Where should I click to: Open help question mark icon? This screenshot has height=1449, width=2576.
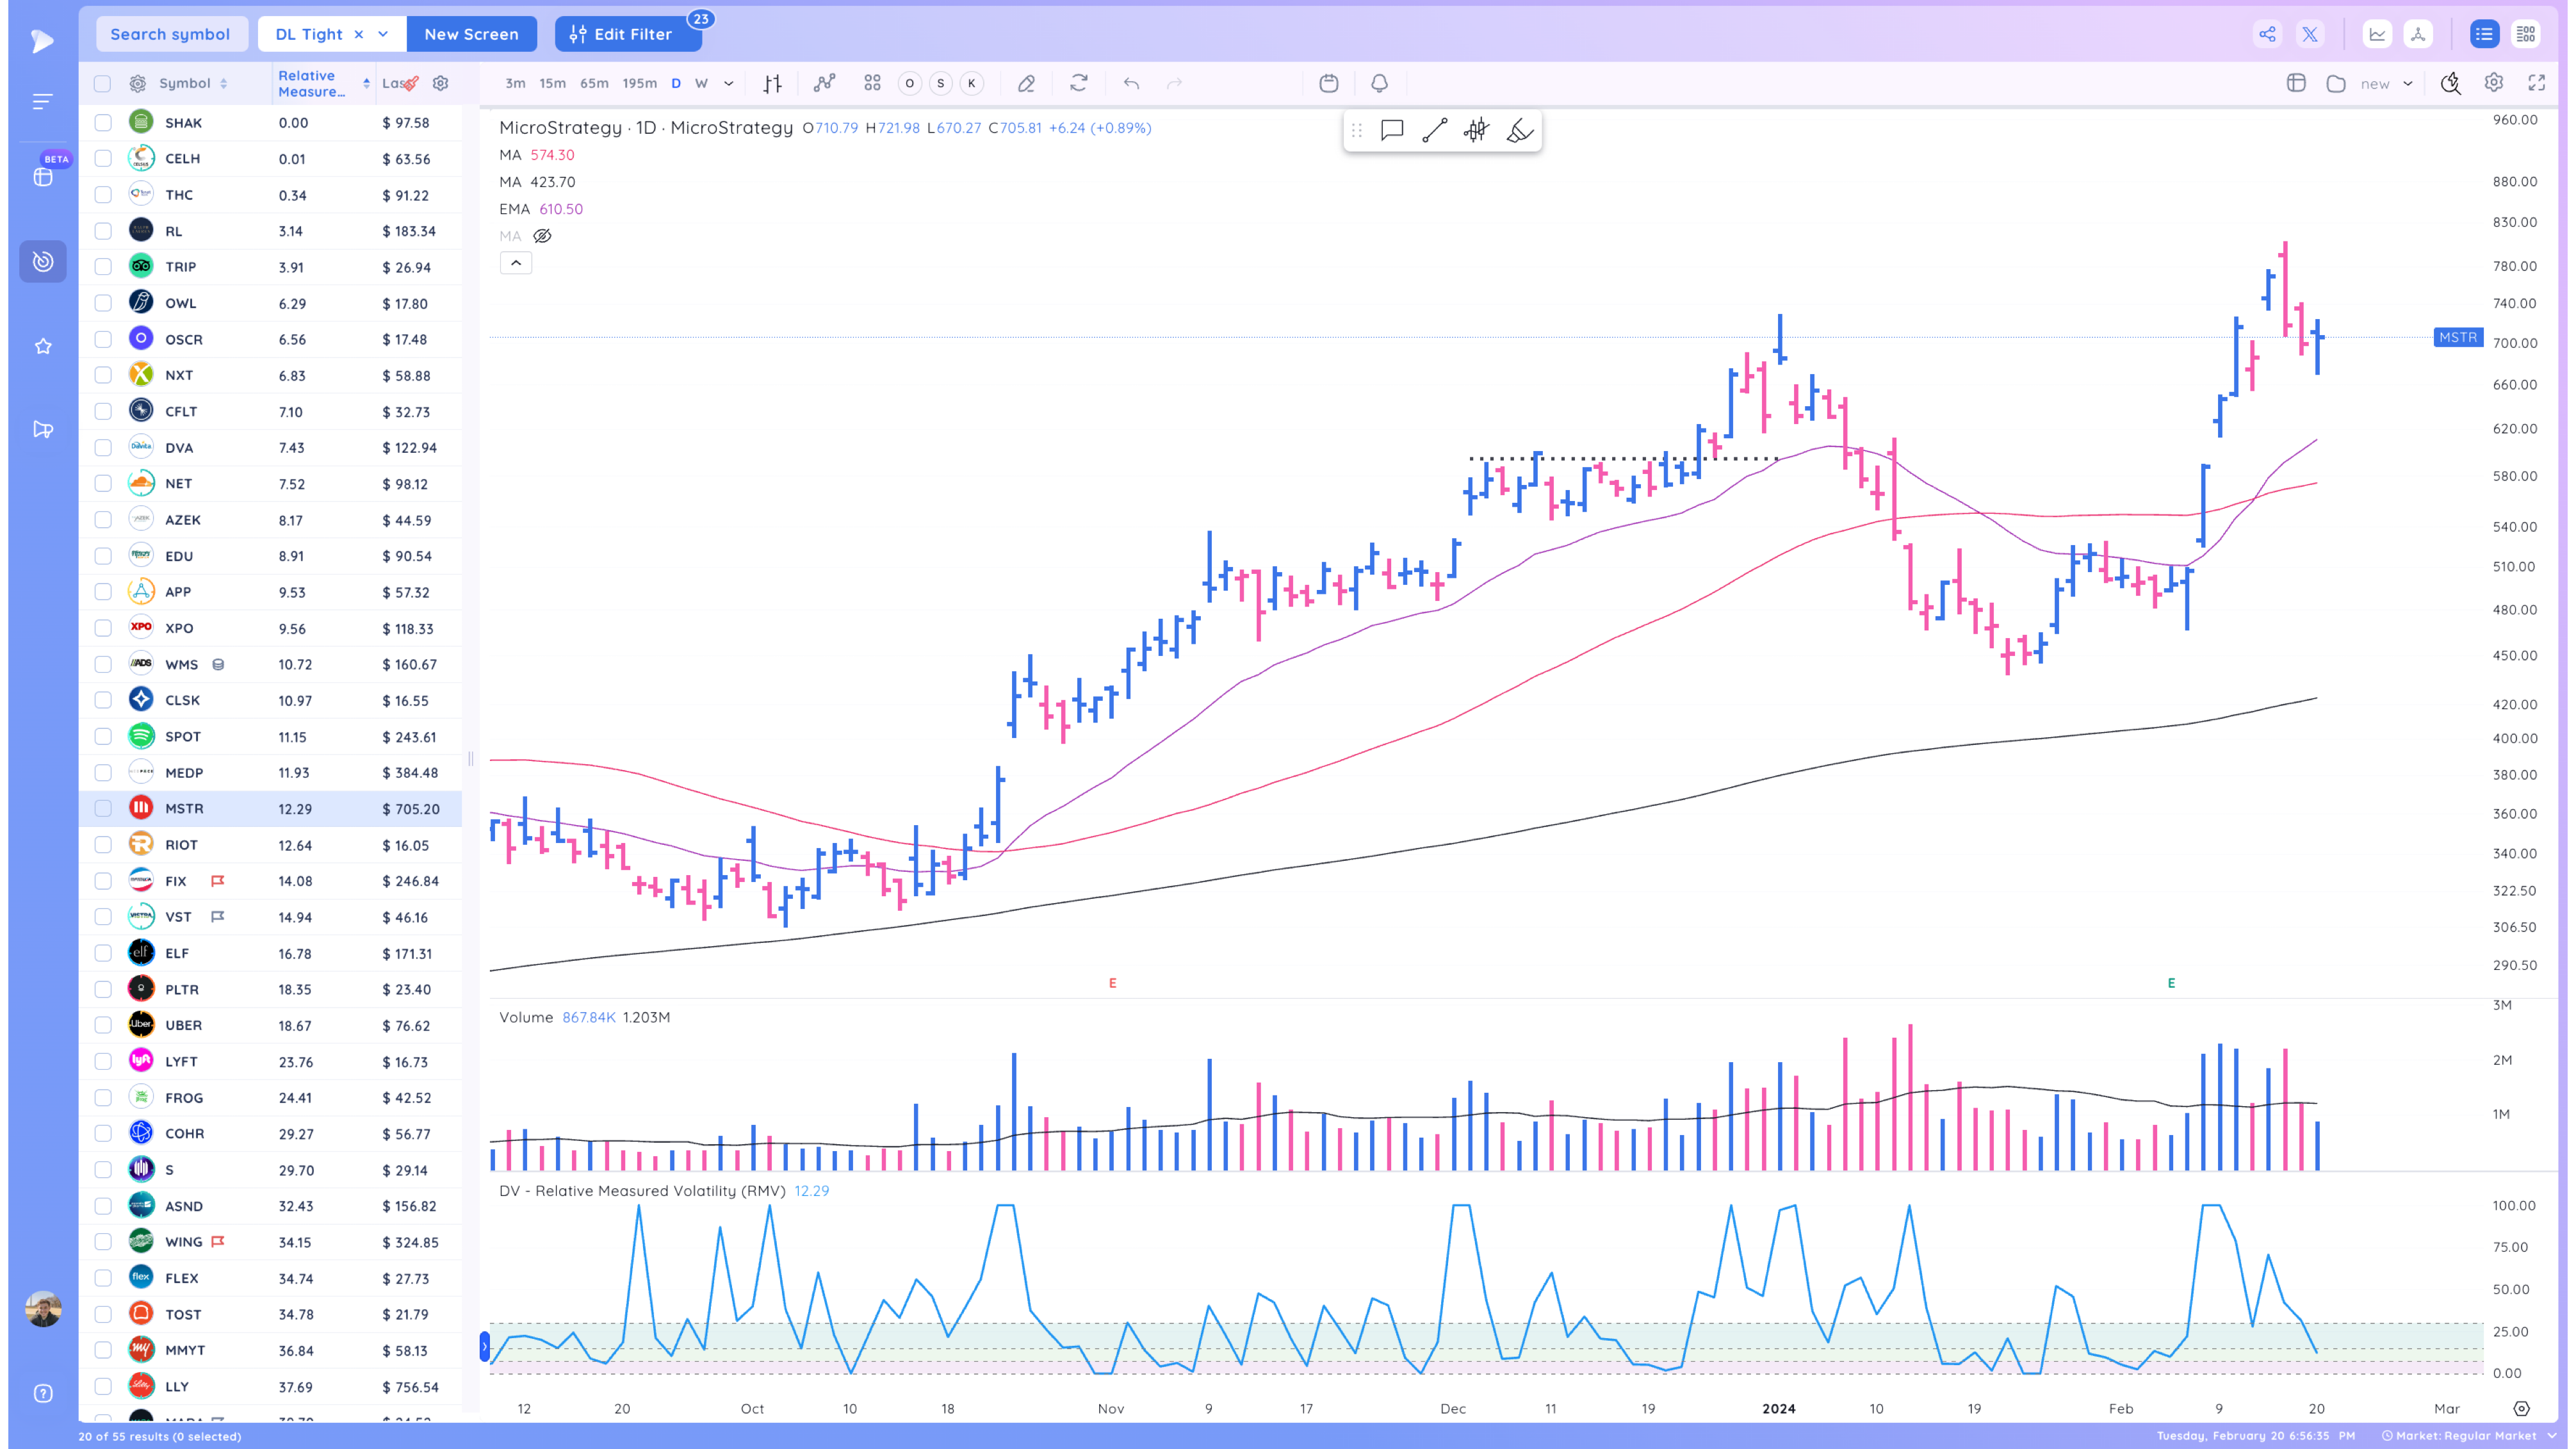[43, 1393]
